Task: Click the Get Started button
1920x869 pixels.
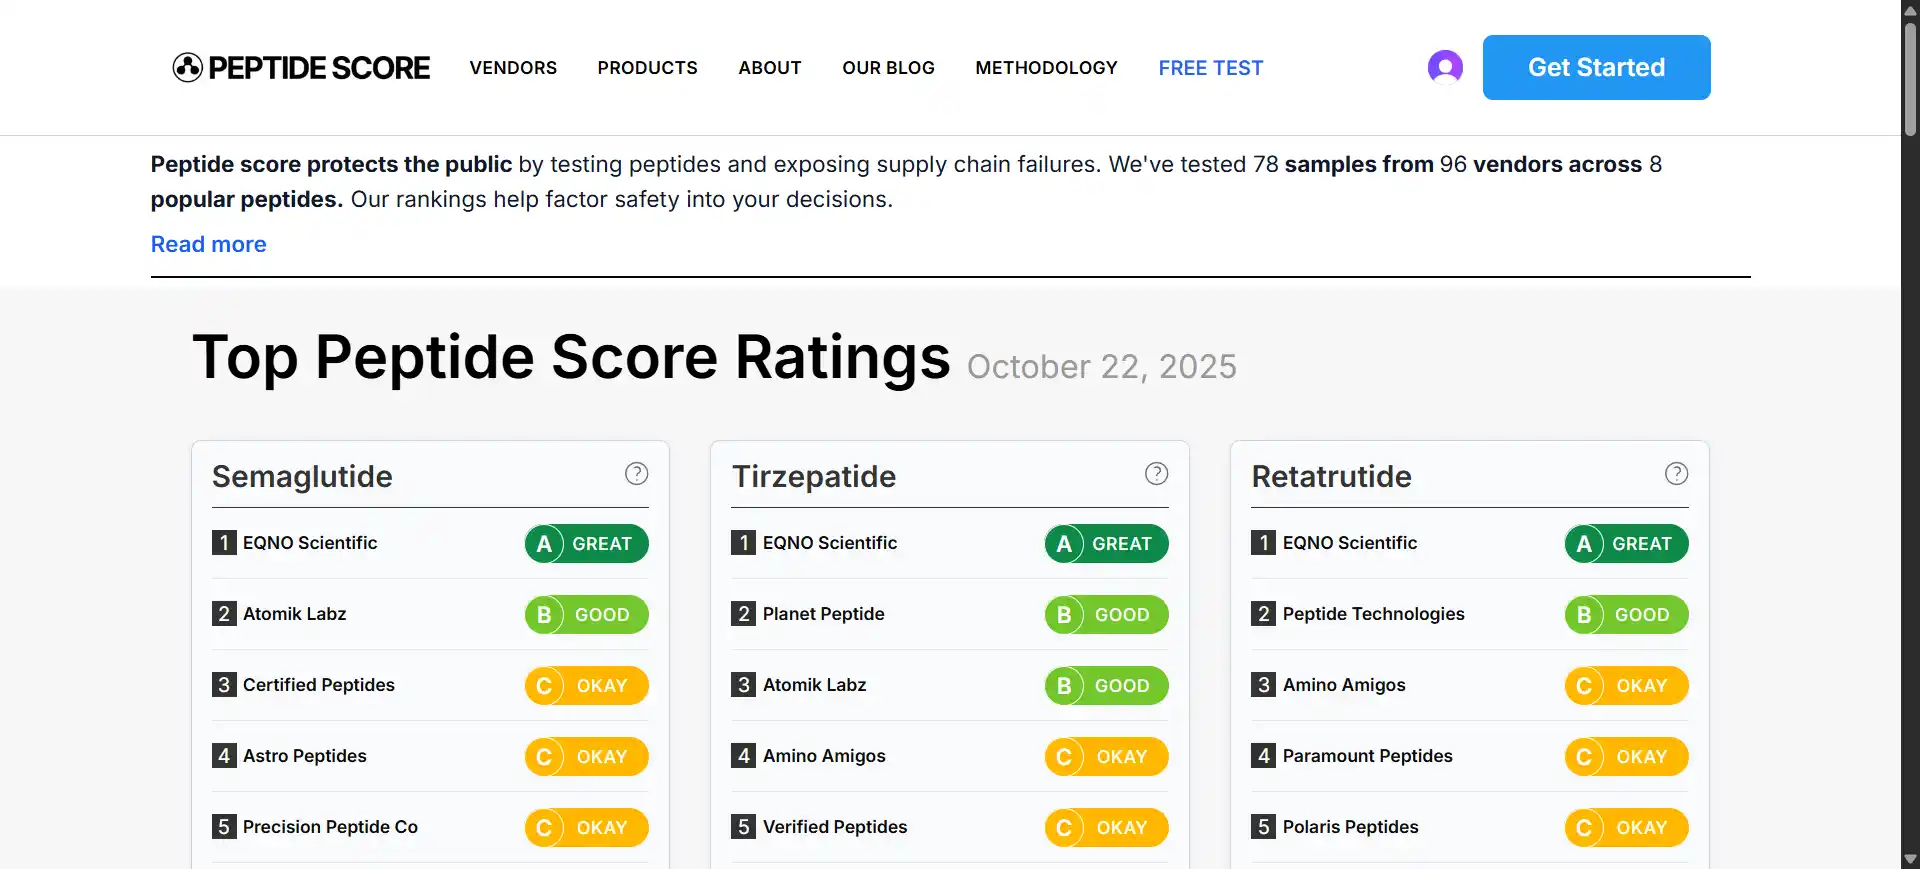Action: pyautogui.click(x=1595, y=67)
